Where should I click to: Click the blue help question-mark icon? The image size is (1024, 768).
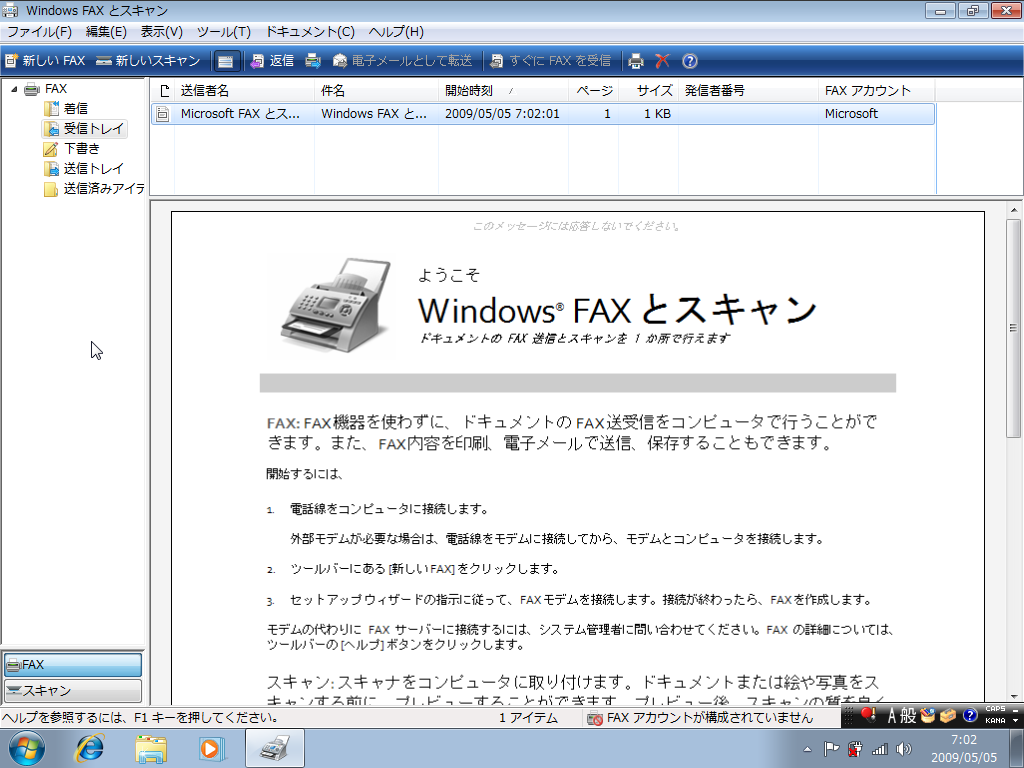tap(690, 61)
